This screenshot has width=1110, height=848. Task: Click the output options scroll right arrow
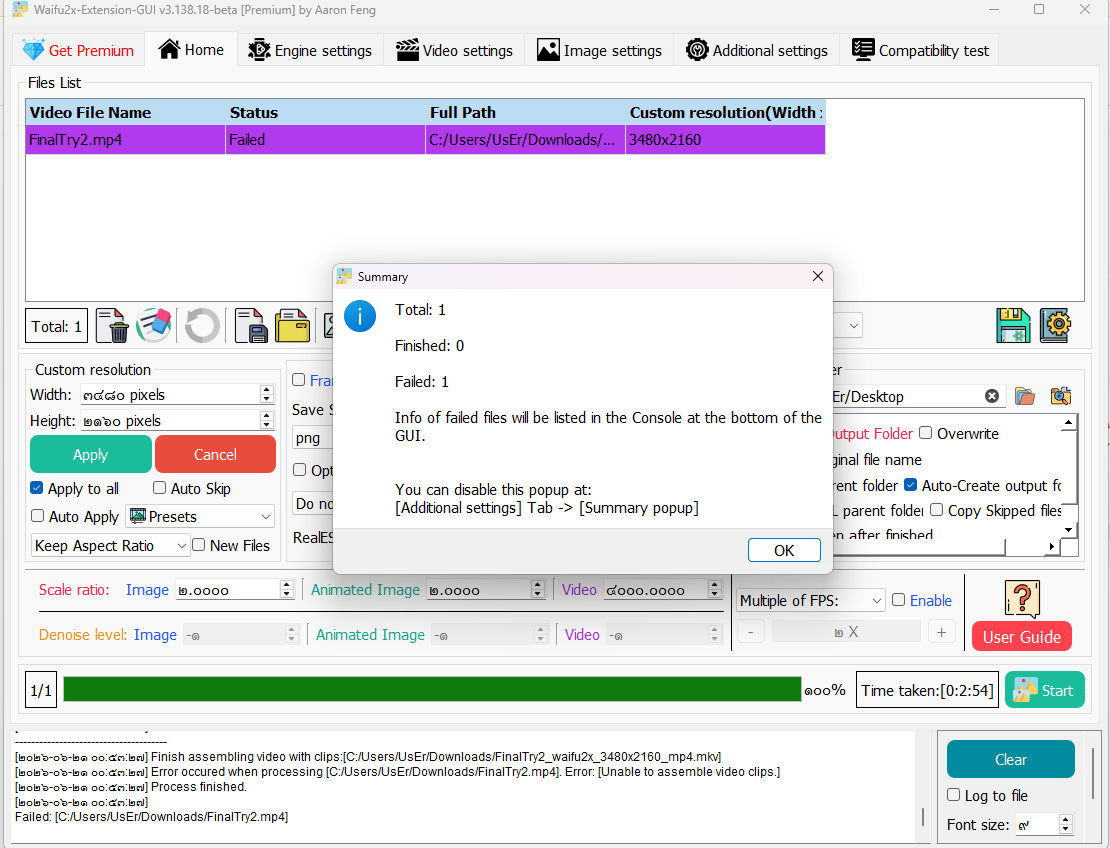pyautogui.click(x=1051, y=546)
